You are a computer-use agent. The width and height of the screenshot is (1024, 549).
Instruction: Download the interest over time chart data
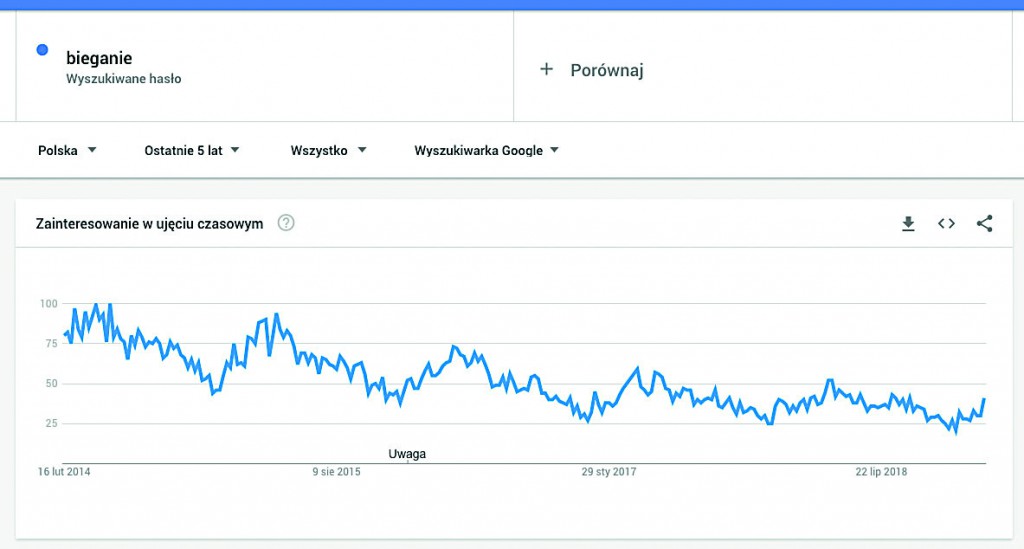pyautogui.click(x=908, y=224)
